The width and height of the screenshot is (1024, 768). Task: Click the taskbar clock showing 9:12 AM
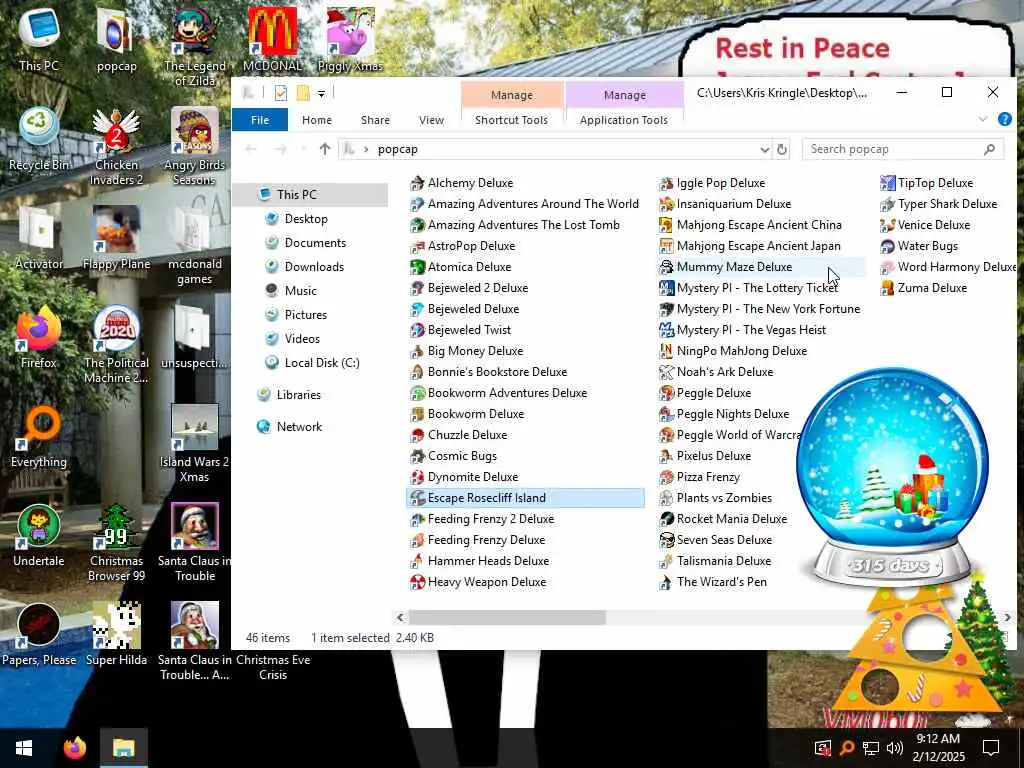pyautogui.click(x=938, y=748)
